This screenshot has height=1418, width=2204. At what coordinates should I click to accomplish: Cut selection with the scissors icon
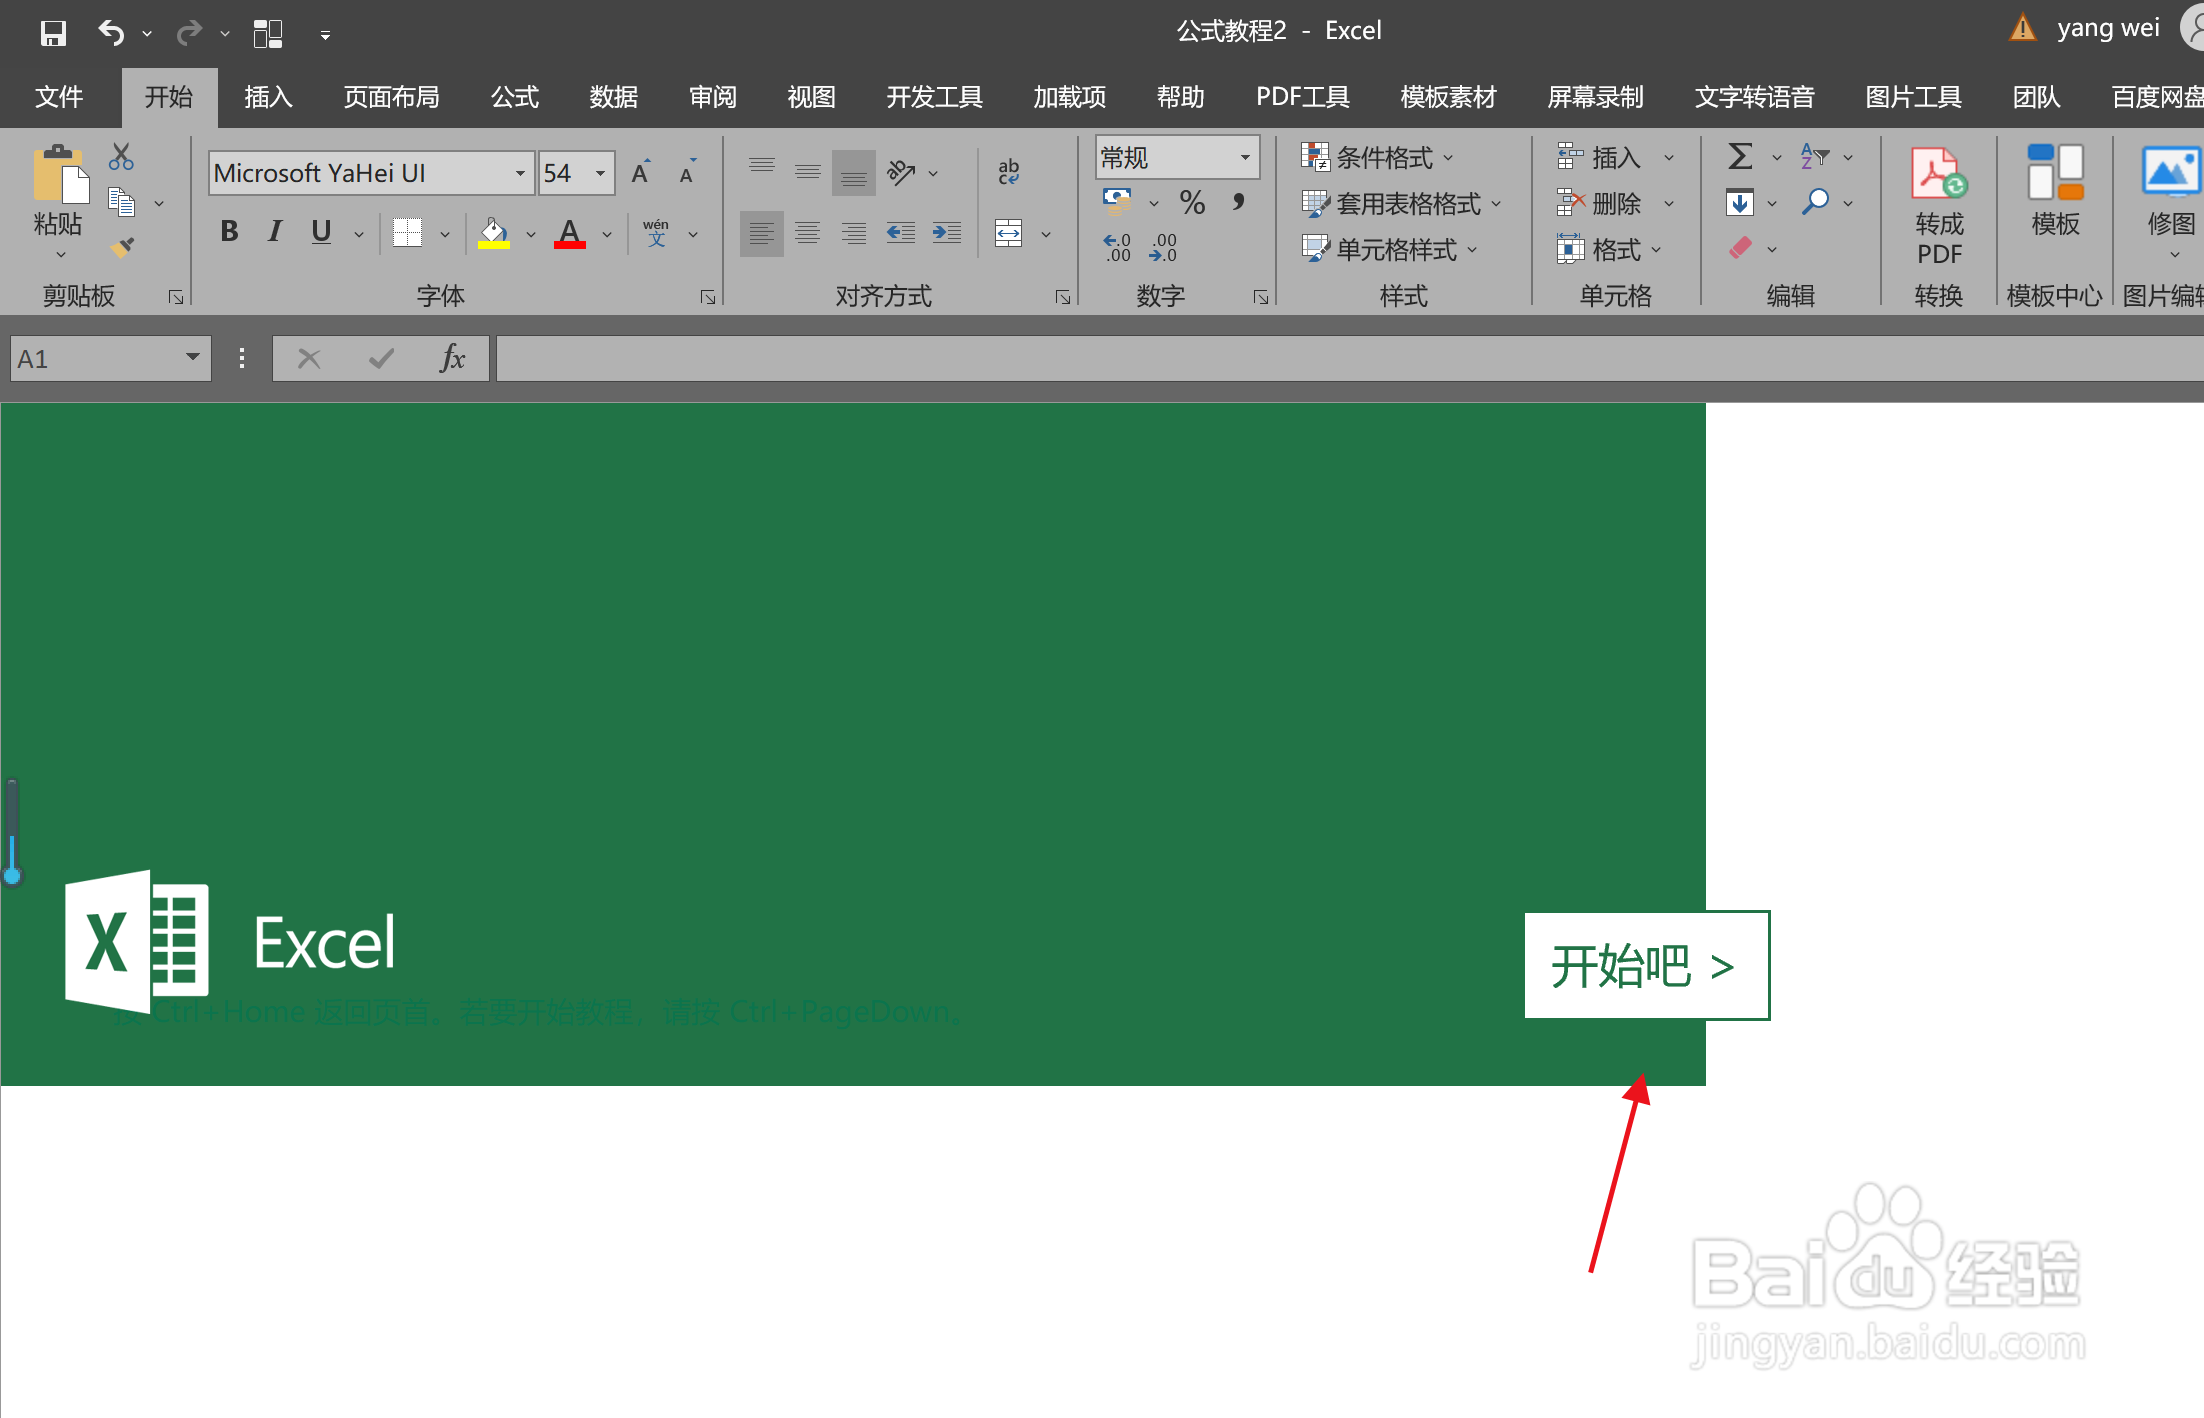pyautogui.click(x=121, y=156)
